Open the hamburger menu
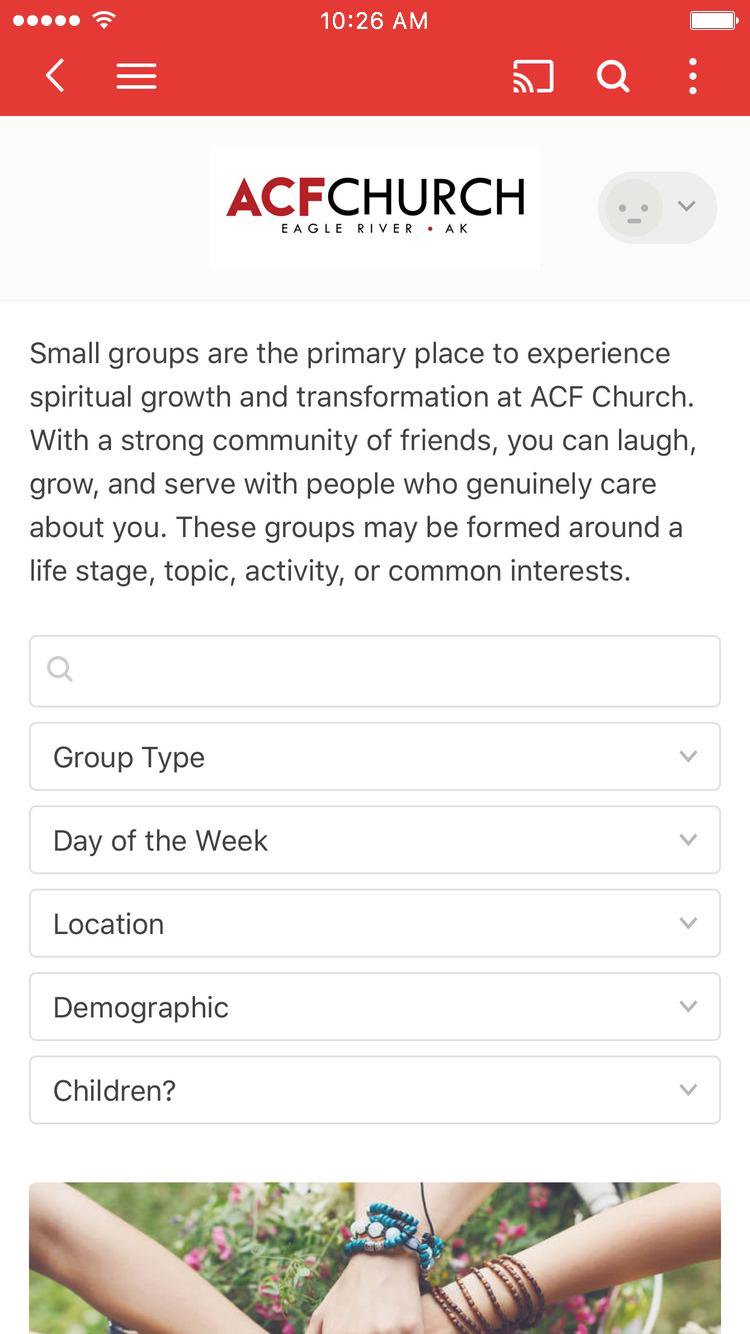The width and height of the screenshot is (750, 1334). (136, 76)
